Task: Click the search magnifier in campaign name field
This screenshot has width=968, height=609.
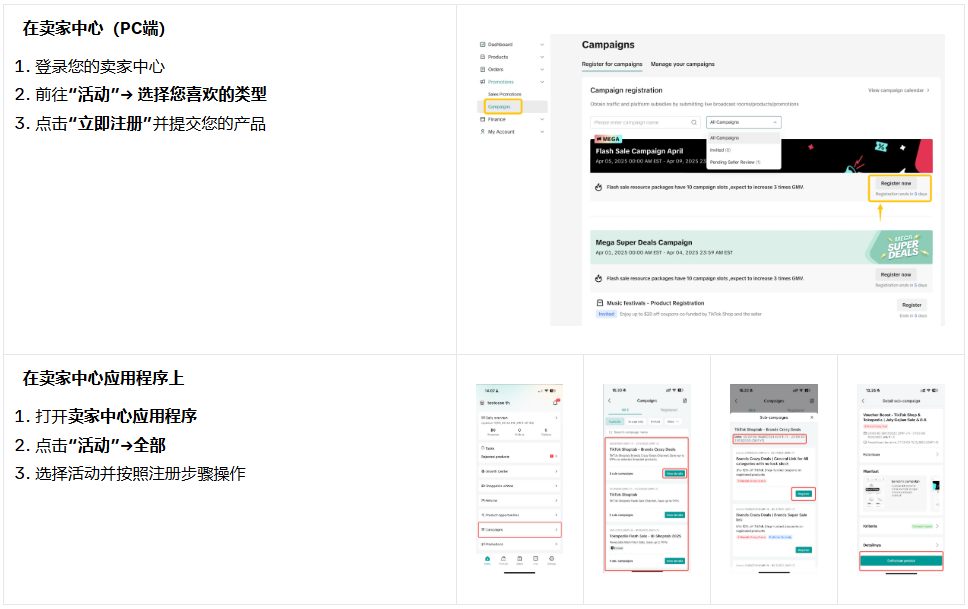Action: pyautogui.click(x=696, y=122)
